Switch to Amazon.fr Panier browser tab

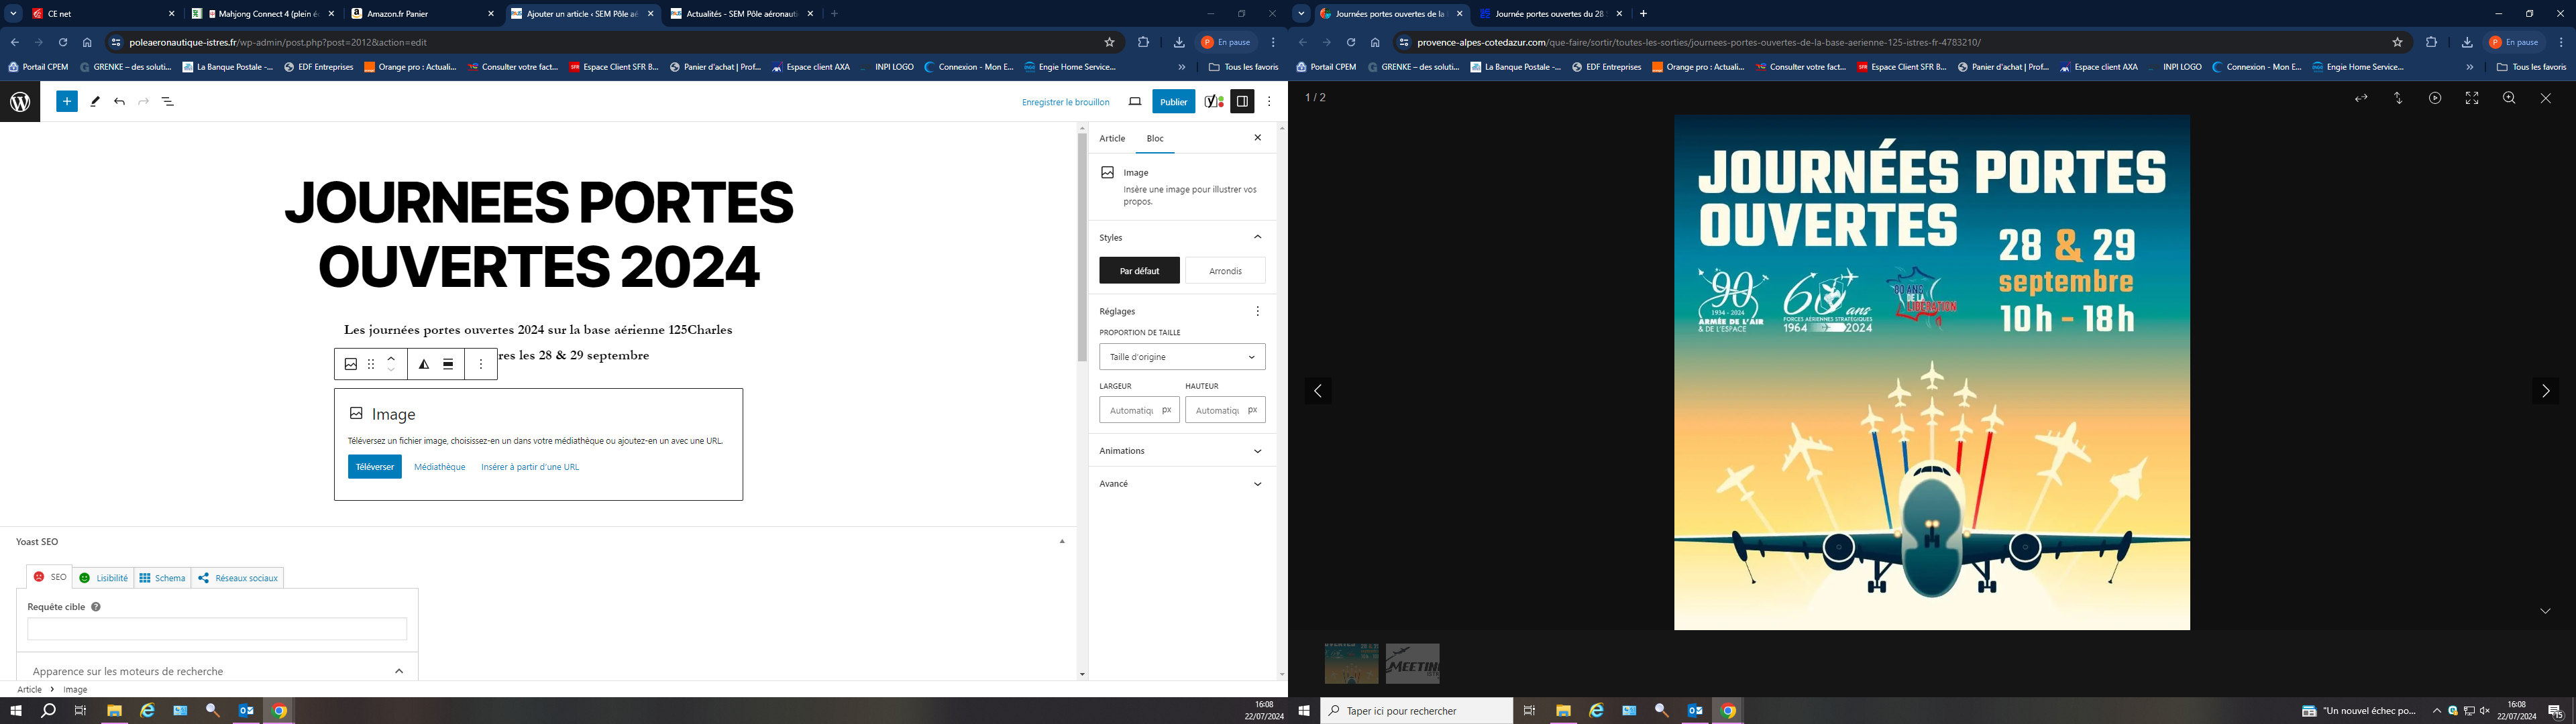pyautogui.click(x=423, y=14)
